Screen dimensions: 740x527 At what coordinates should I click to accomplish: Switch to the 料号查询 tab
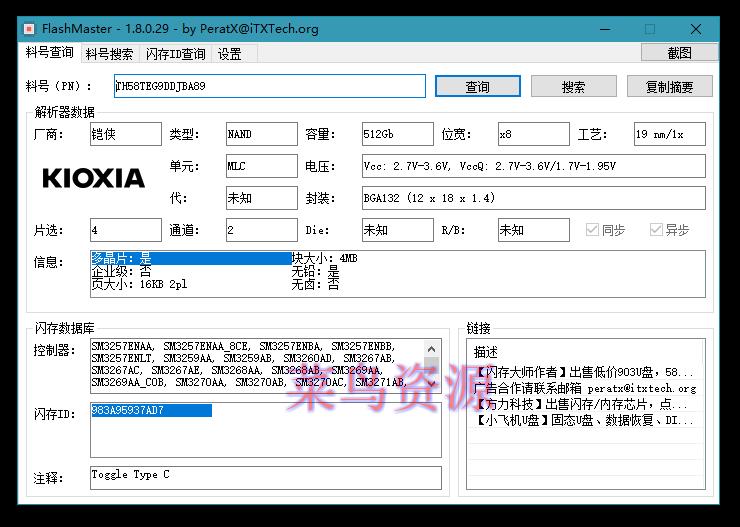tap(50, 53)
